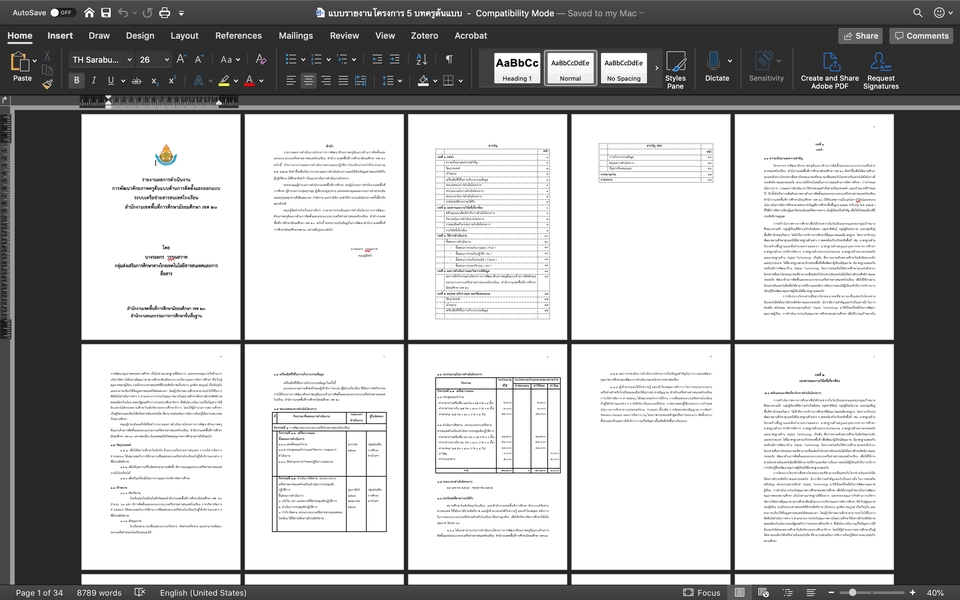Image resolution: width=960 pixels, height=600 pixels.
Task: Sort text alphabetically with A-Z icon
Action: [x=422, y=59]
